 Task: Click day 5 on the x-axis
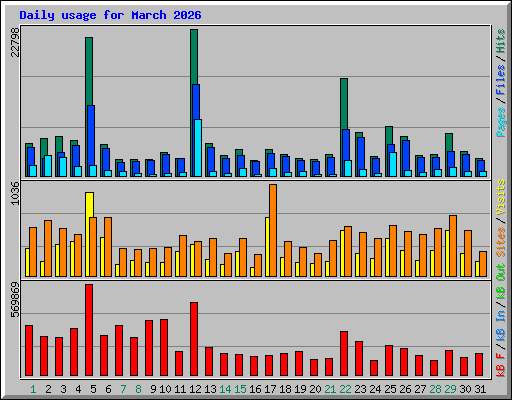(93, 389)
